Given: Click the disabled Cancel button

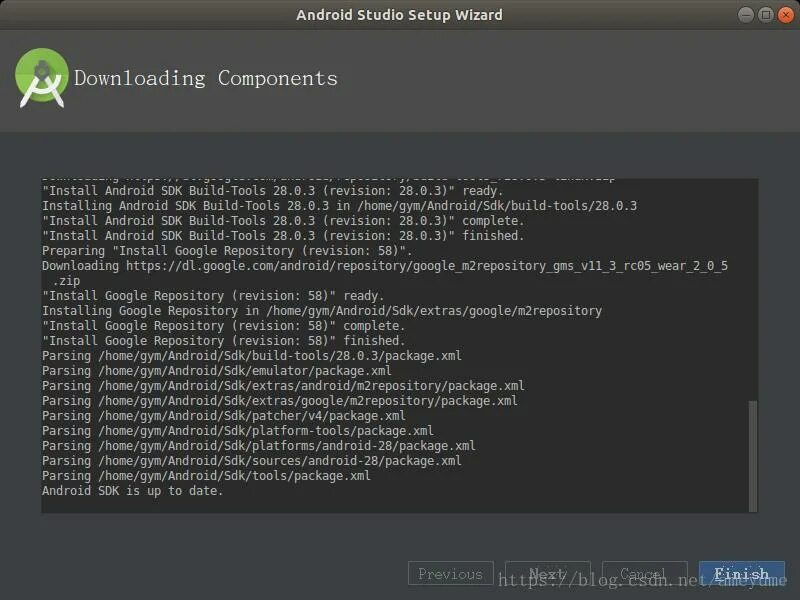Looking at the screenshot, I should point(644,573).
